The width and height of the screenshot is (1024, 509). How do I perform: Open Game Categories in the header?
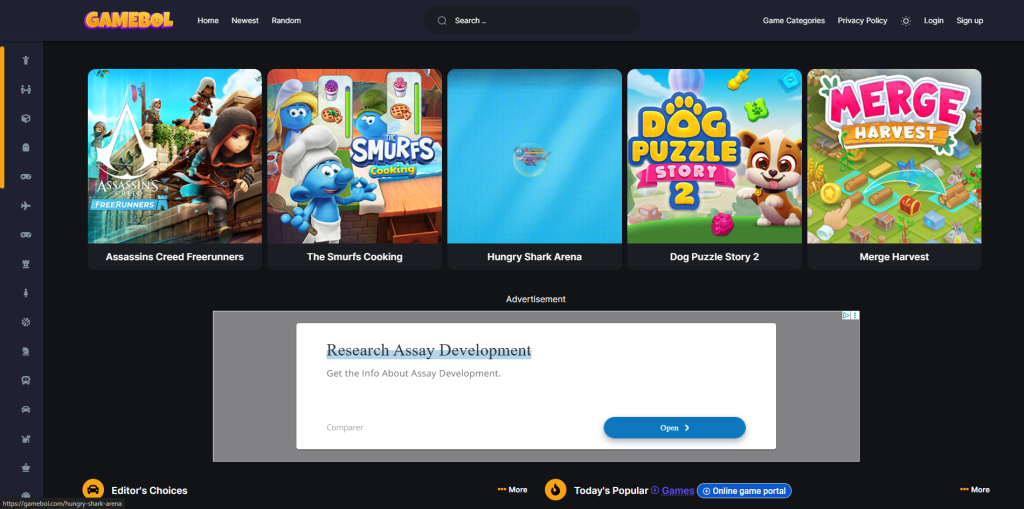point(793,20)
